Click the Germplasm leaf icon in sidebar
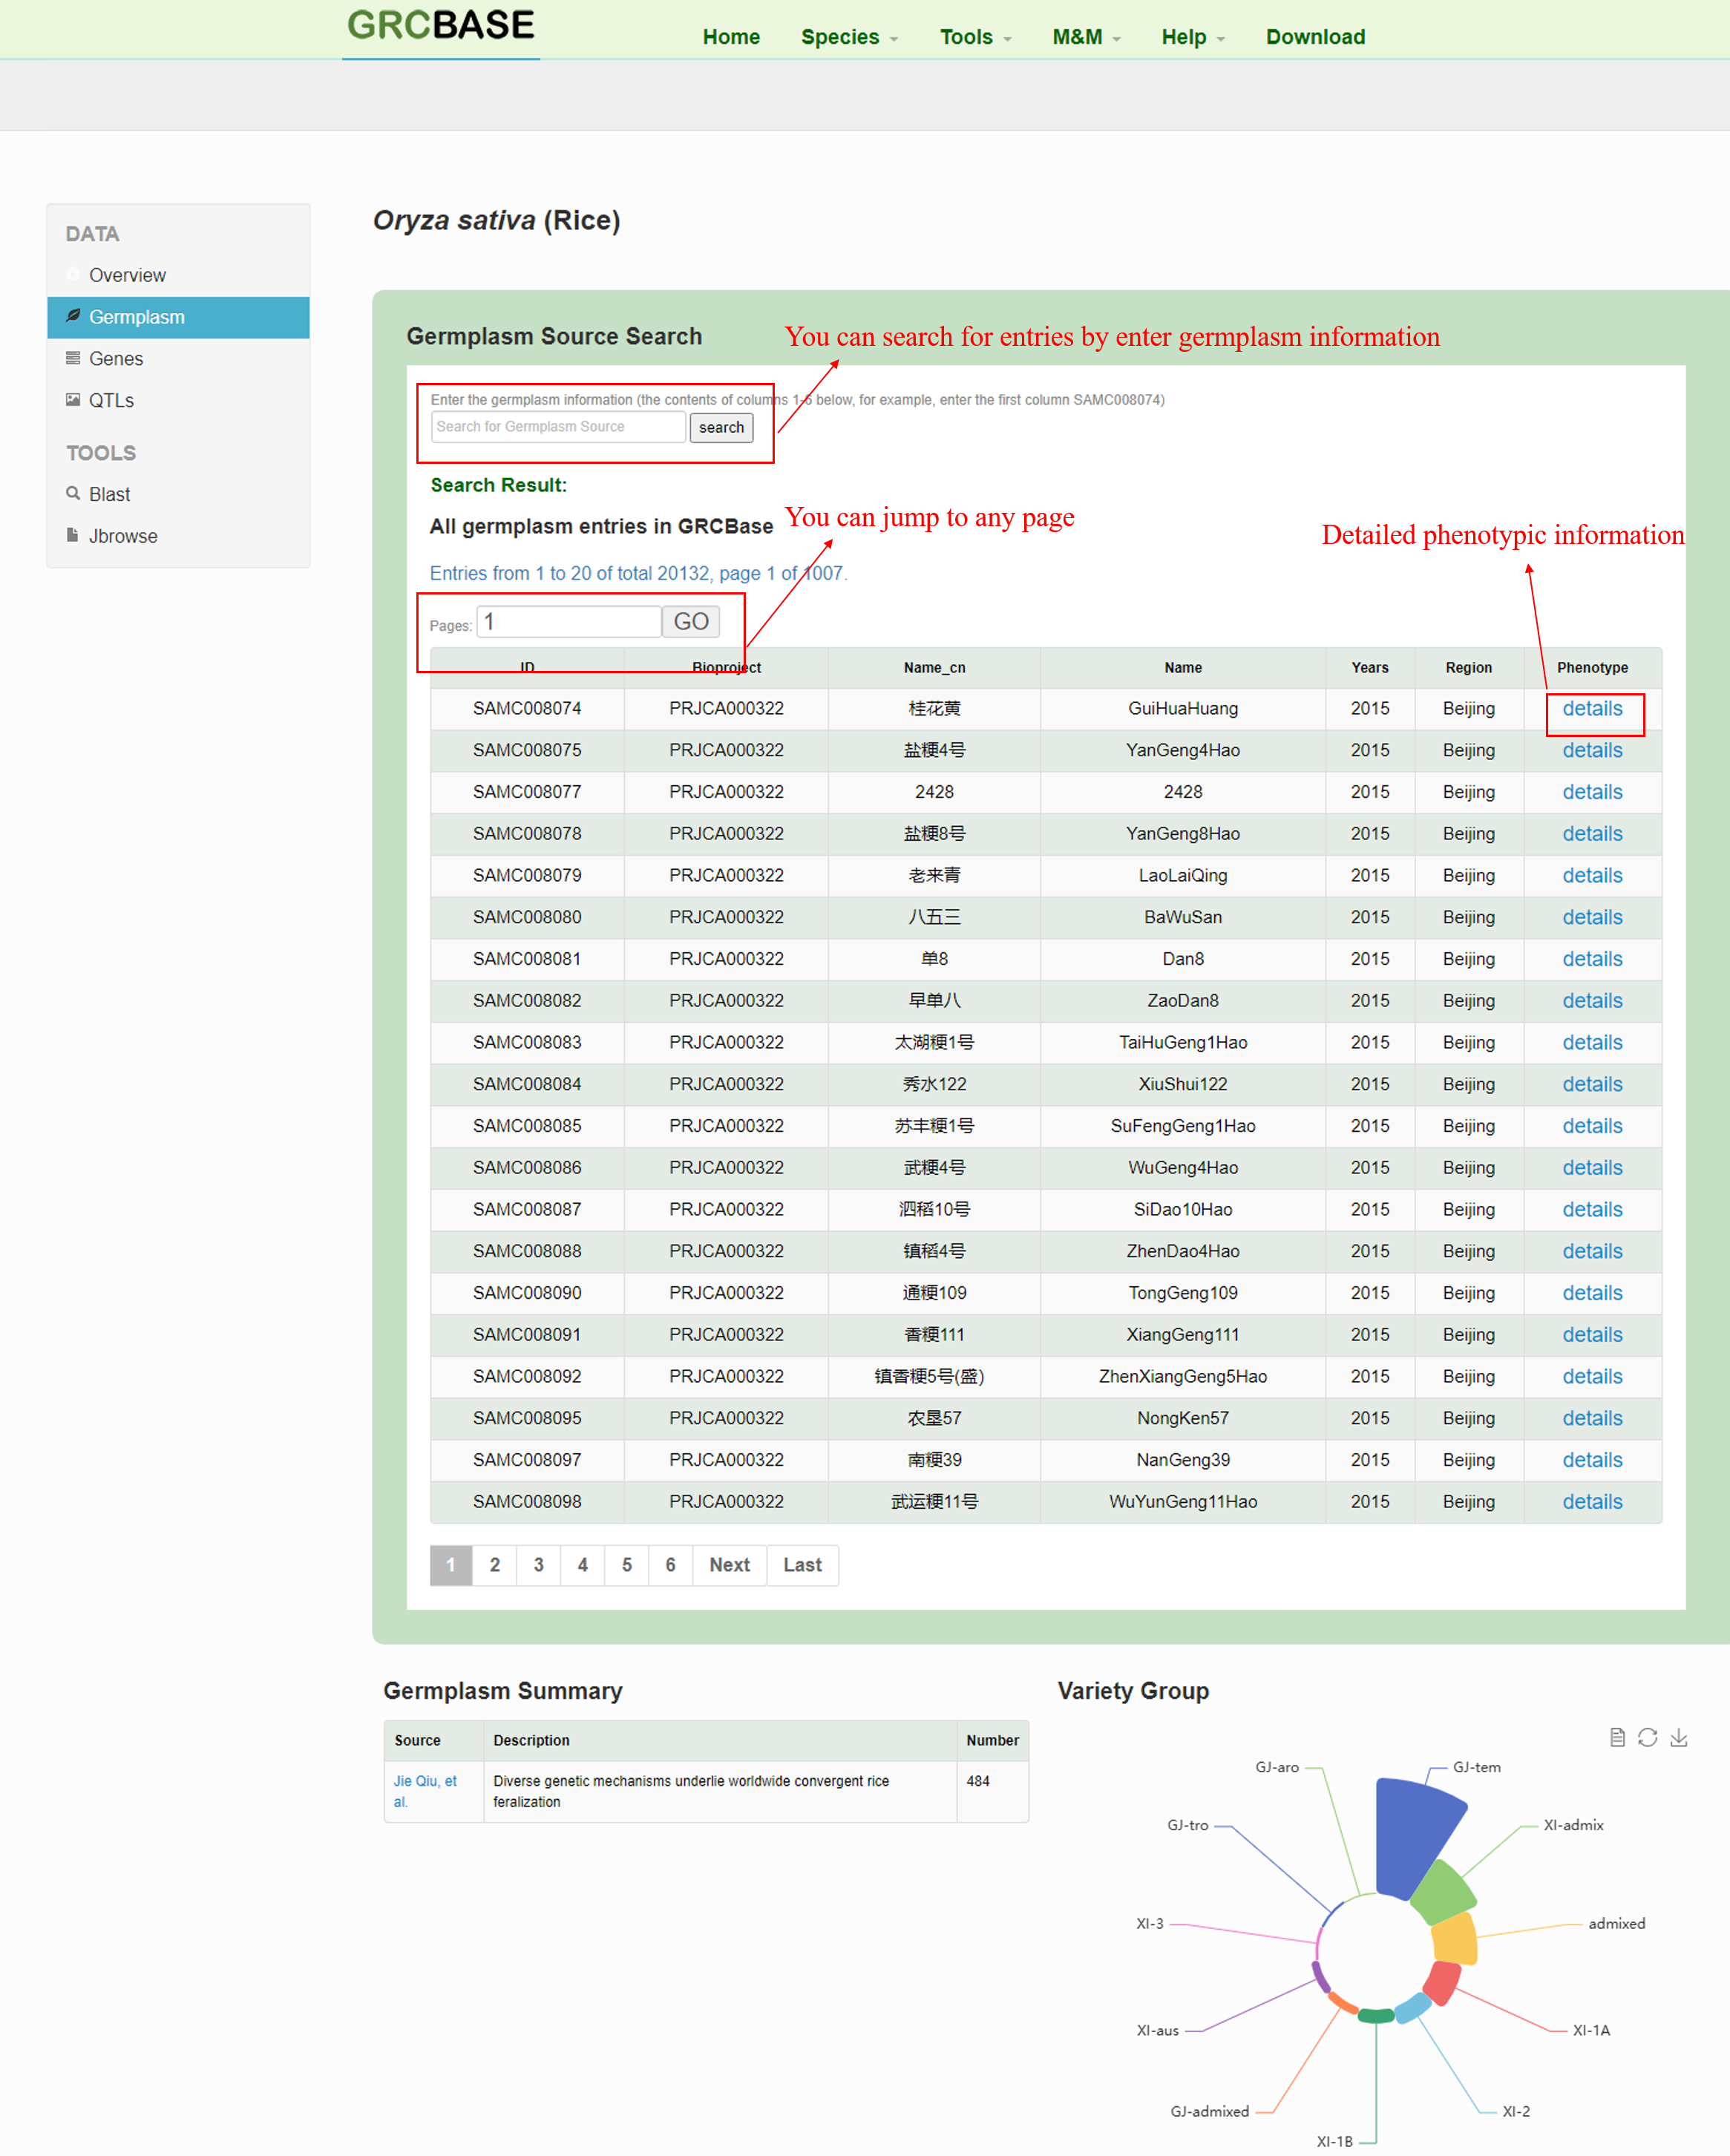1730x2156 pixels. pyautogui.click(x=73, y=316)
